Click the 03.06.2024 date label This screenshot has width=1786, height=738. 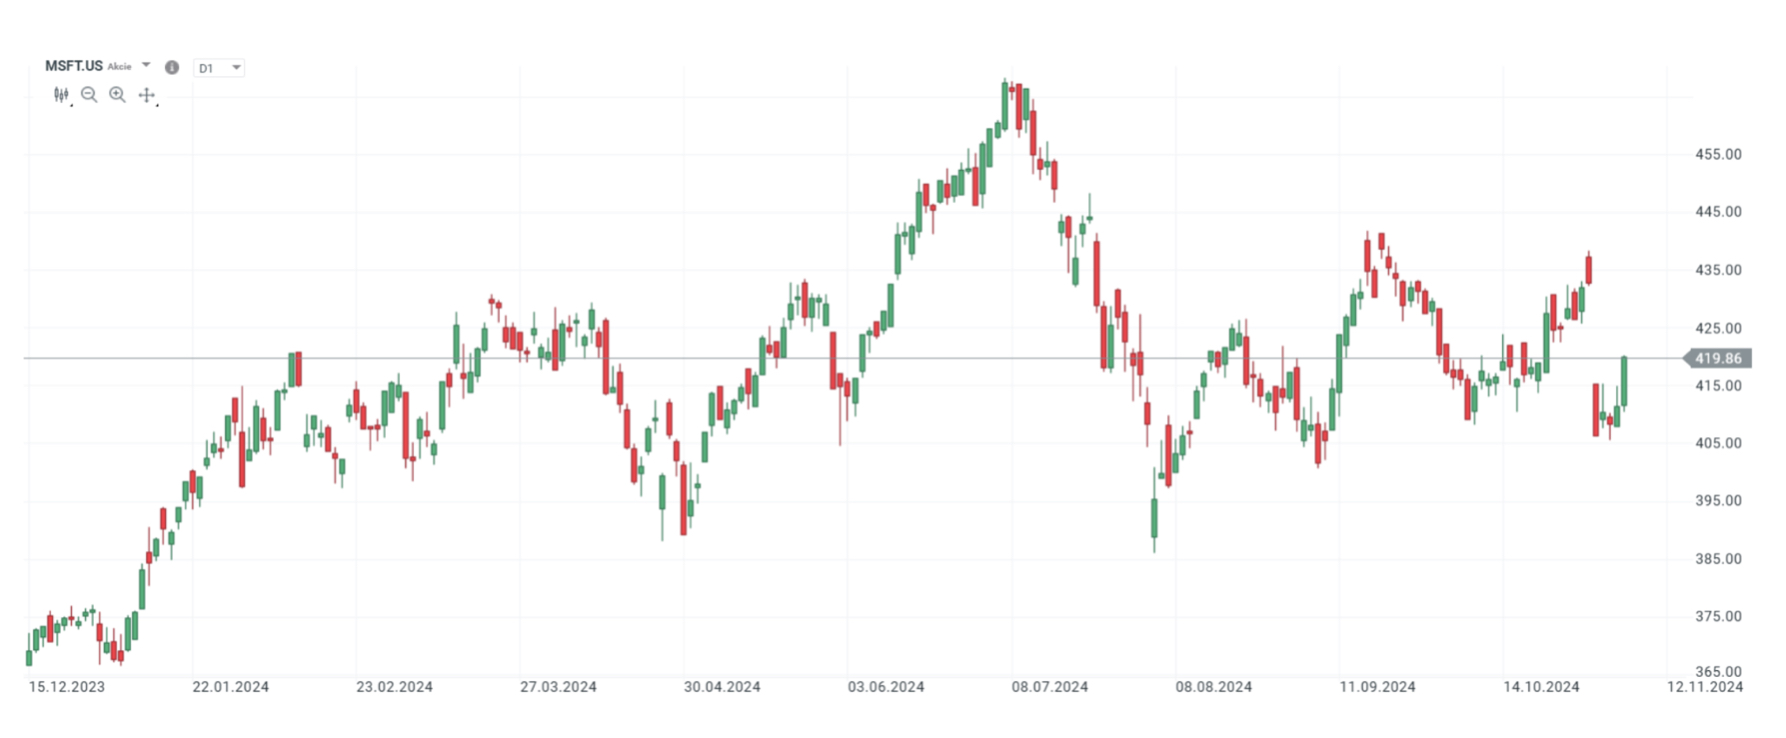[x=886, y=687]
